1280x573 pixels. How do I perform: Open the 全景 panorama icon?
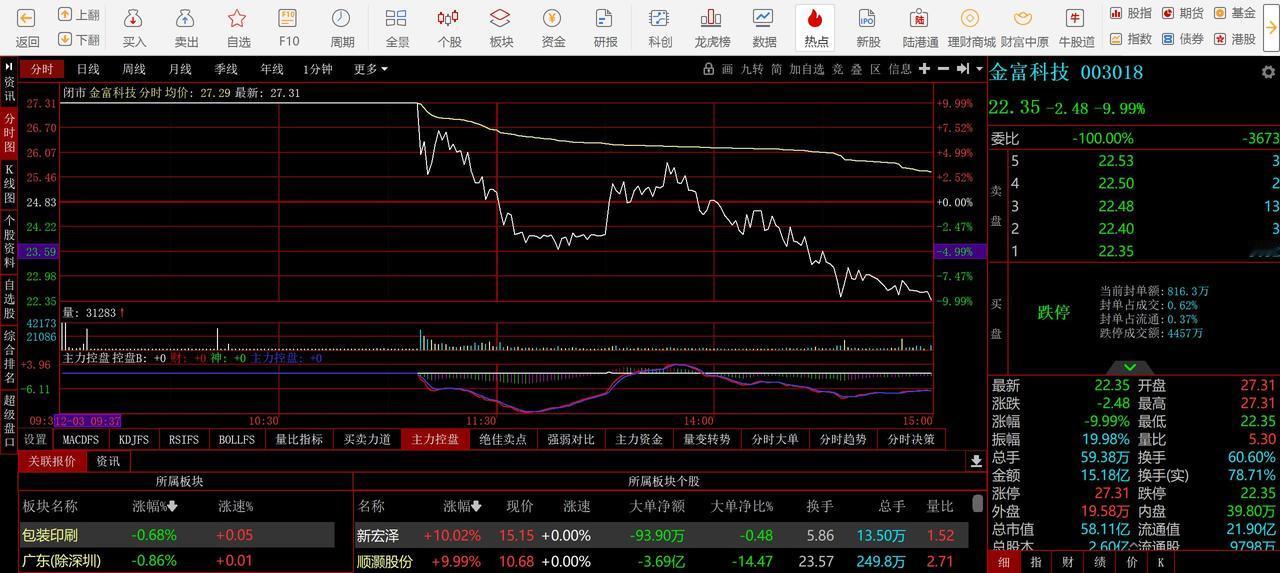click(x=396, y=18)
